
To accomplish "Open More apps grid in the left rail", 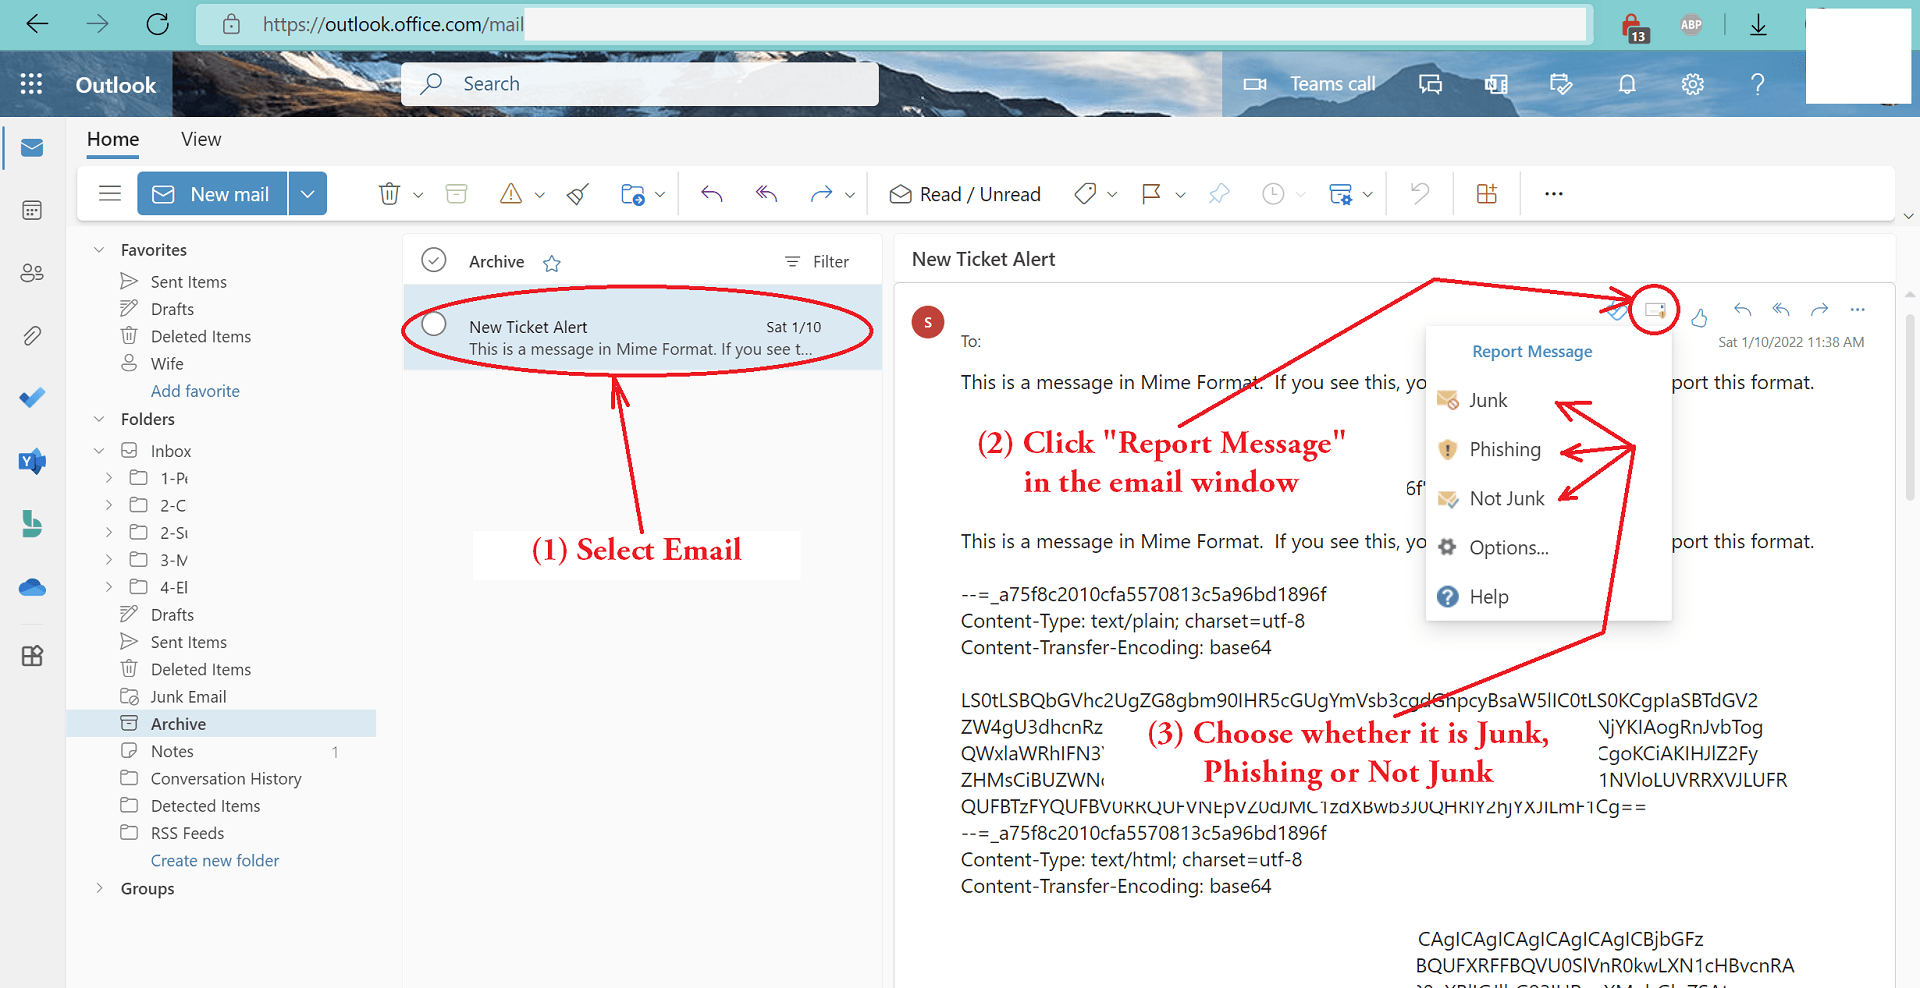I will [x=32, y=656].
